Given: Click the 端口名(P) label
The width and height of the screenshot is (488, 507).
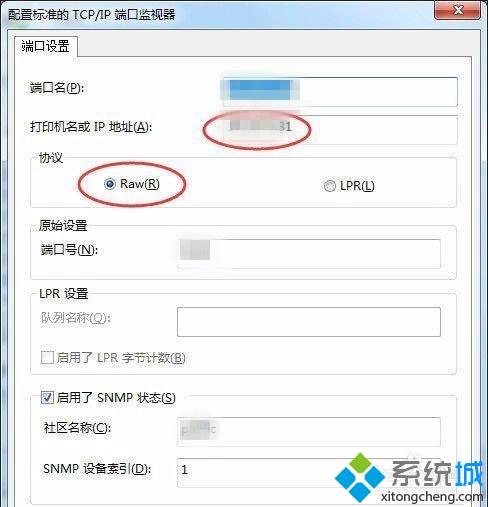Looking at the screenshot, I should click(x=57, y=88).
